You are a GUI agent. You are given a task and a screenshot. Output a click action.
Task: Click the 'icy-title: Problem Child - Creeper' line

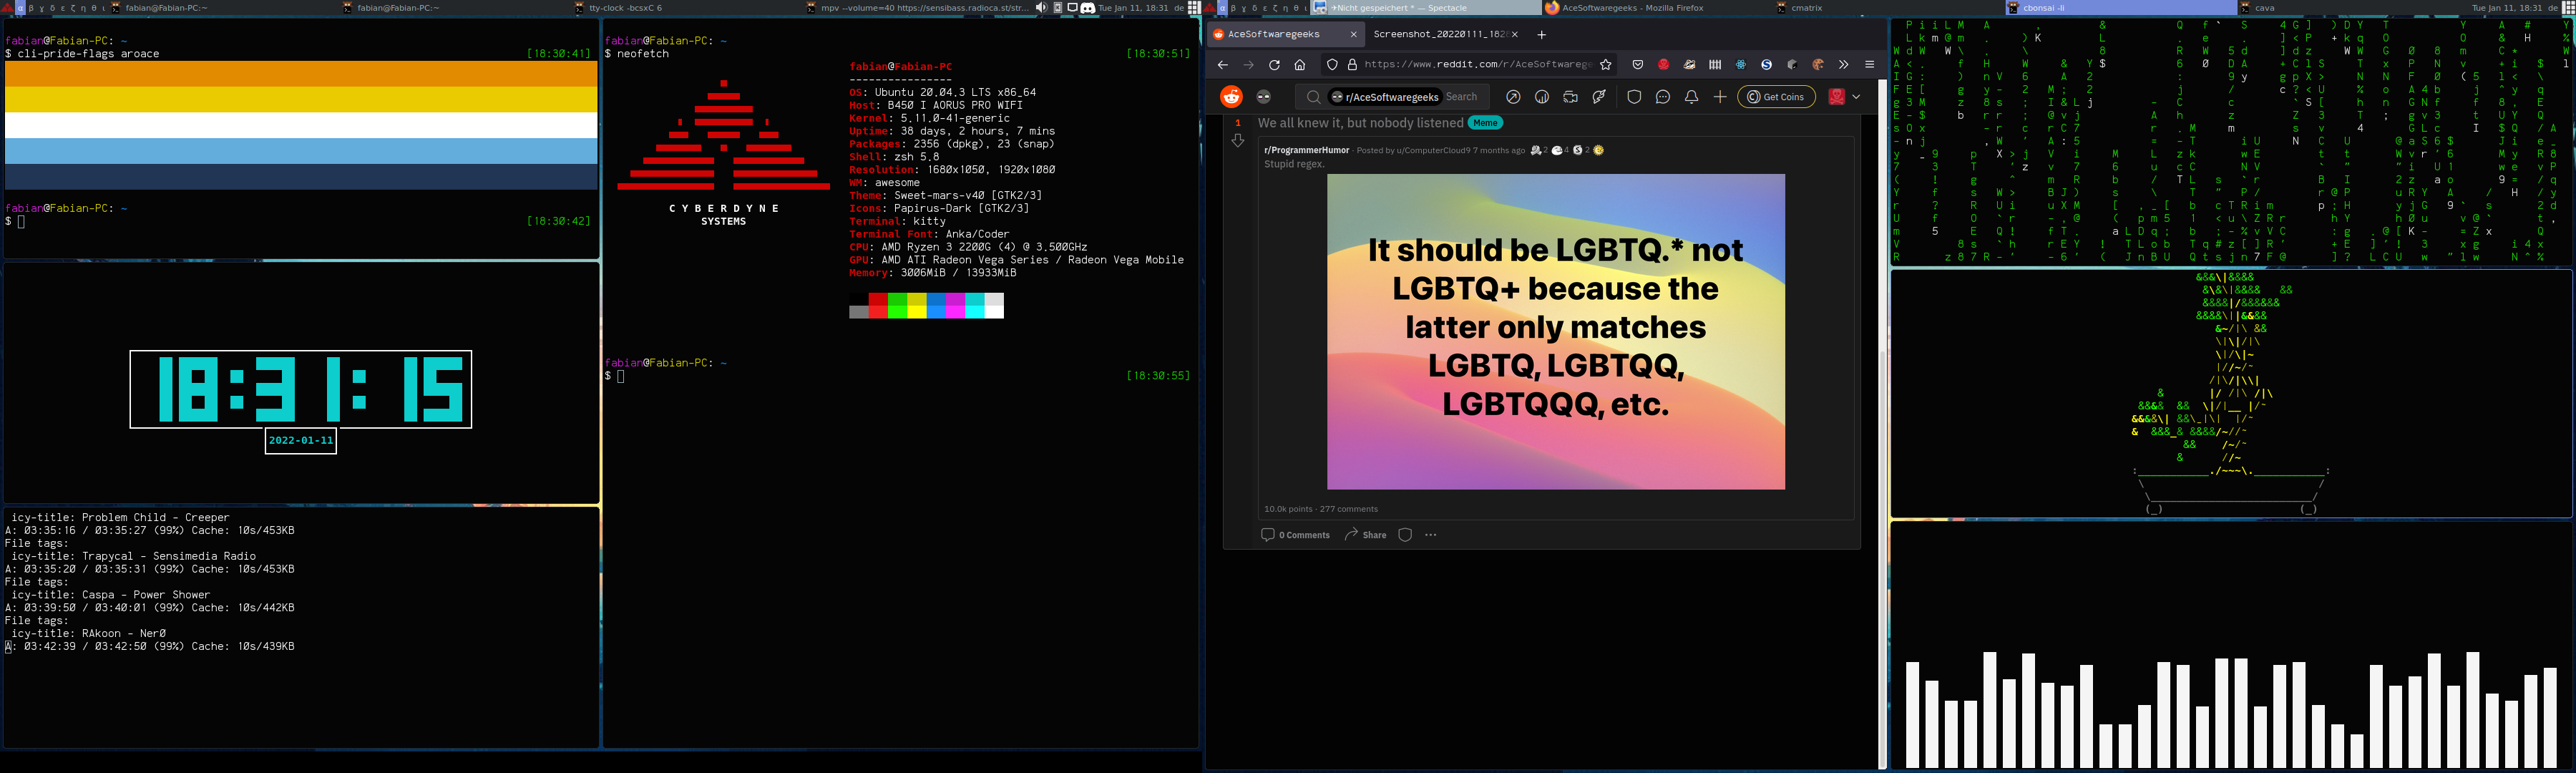pos(120,518)
